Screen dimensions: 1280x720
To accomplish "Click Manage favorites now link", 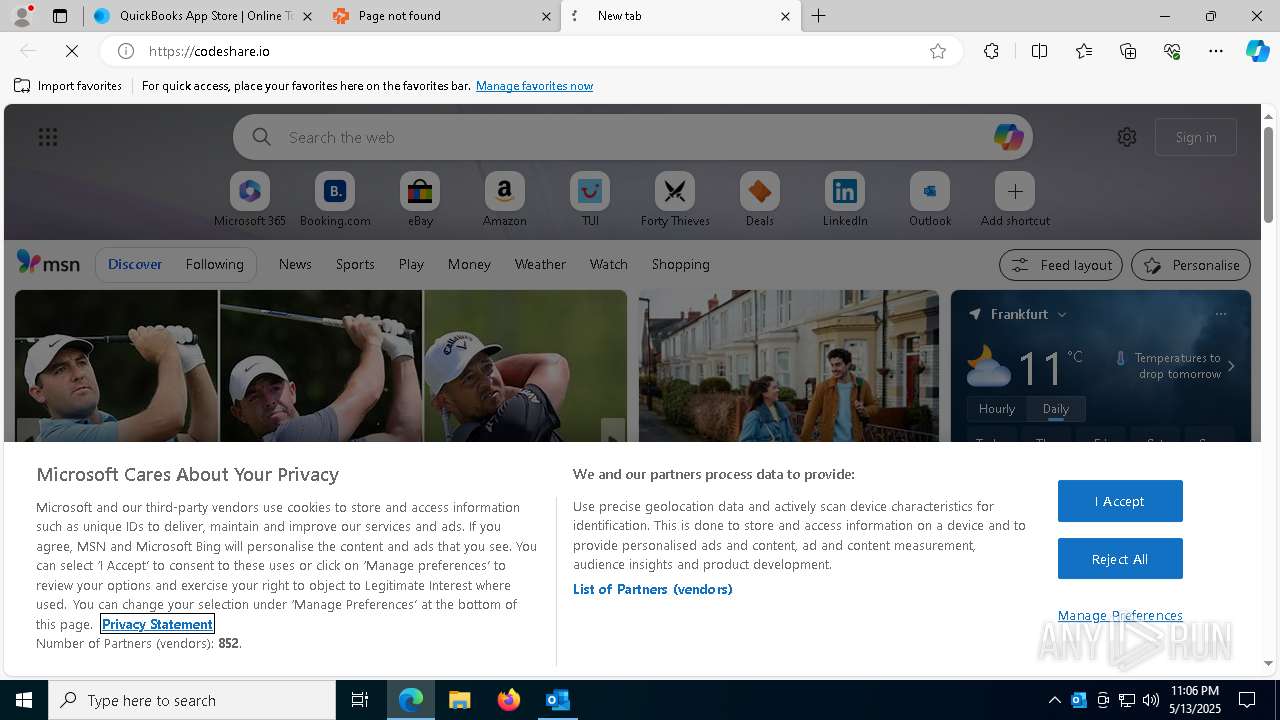I will (x=534, y=86).
